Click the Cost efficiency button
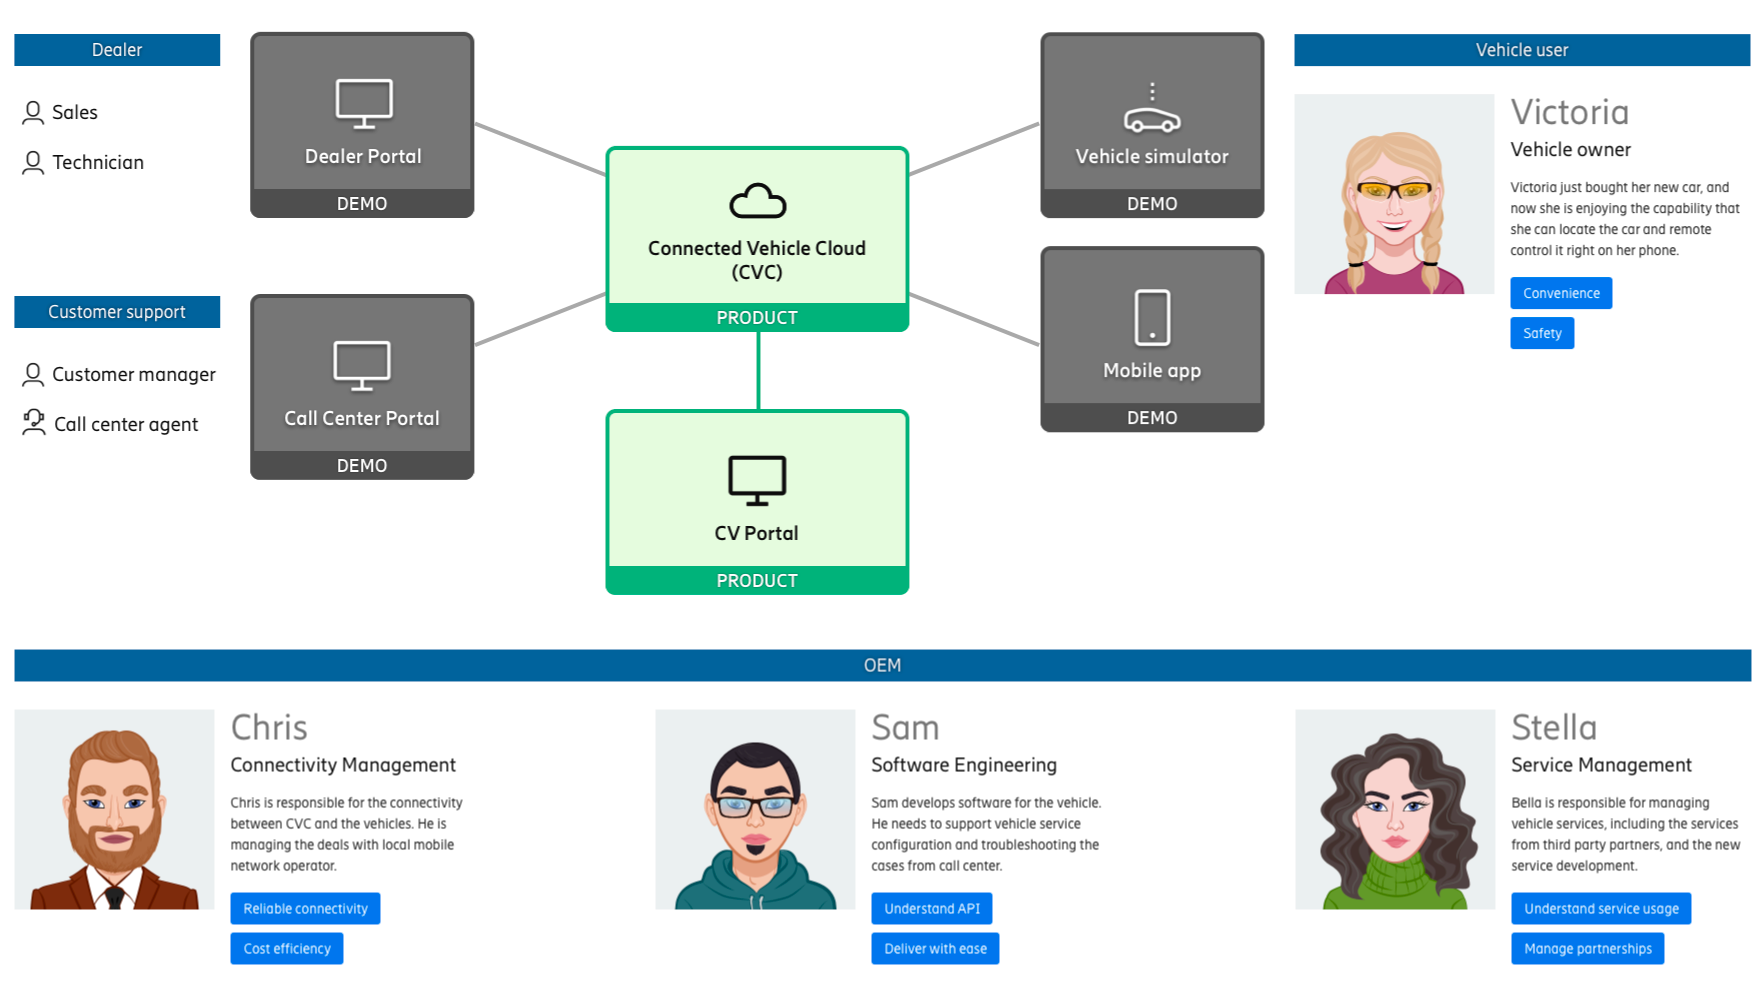Screen dimensions: 1764x1000 [x=287, y=948]
